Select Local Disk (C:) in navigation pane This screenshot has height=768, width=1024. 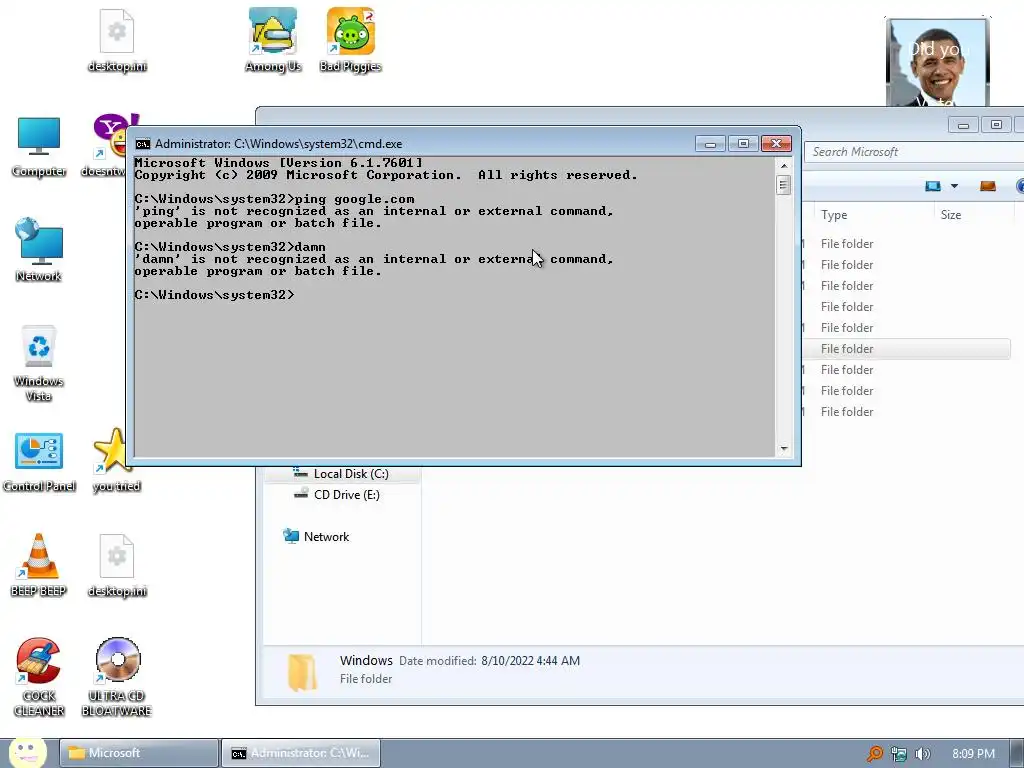coord(341,474)
